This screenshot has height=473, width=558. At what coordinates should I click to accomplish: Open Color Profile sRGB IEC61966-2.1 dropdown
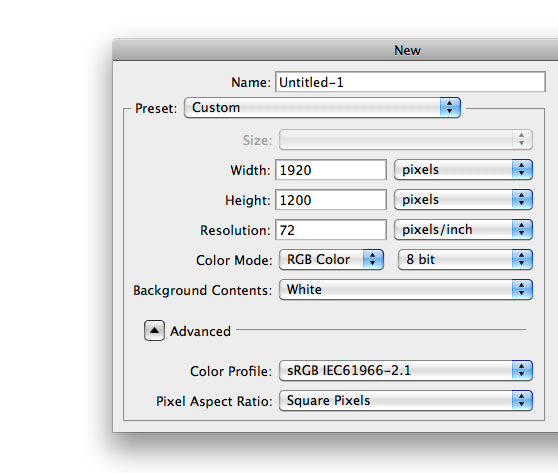tap(406, 370)
